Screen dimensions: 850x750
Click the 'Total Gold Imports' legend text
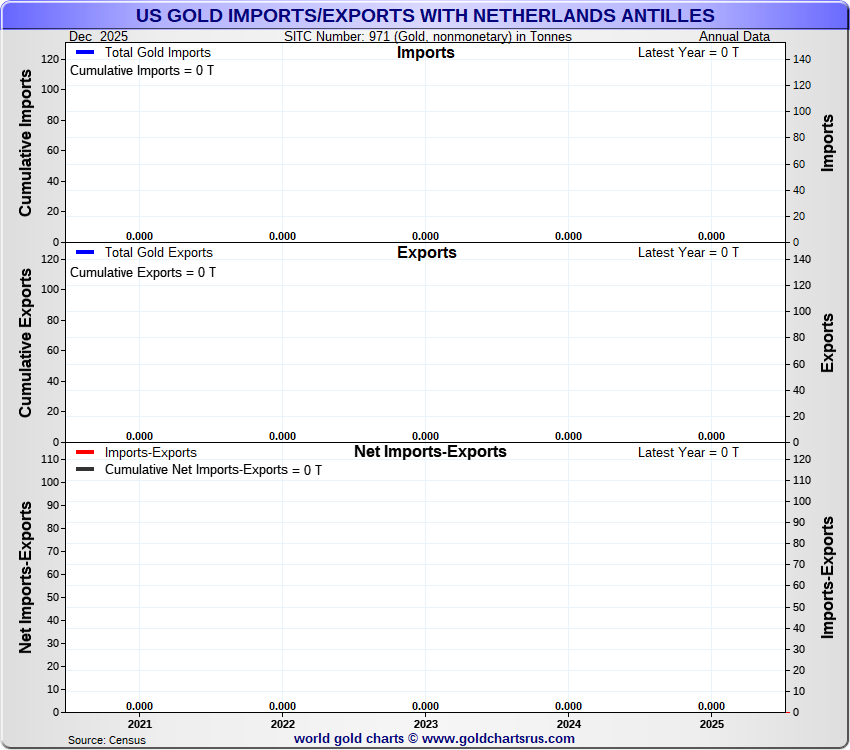(x=158, y=53)
